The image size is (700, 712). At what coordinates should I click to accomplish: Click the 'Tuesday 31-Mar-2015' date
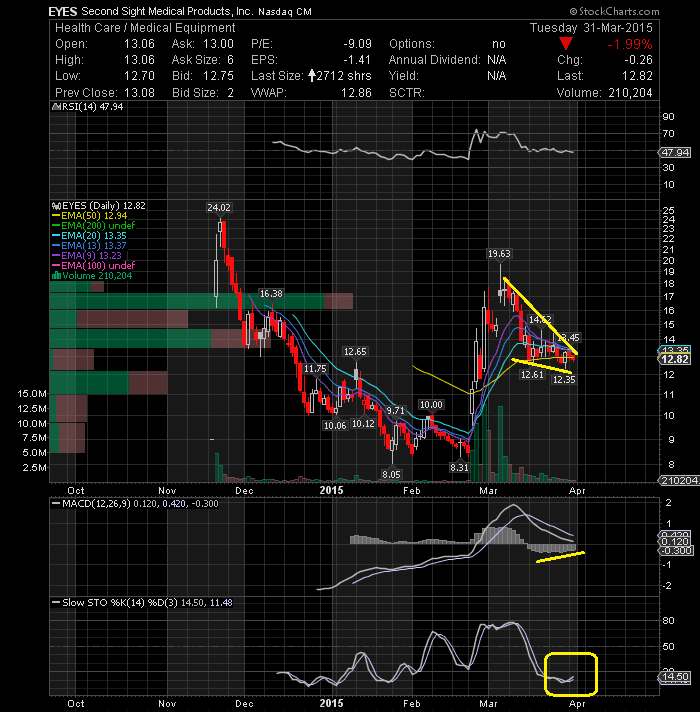click(591, 28)
